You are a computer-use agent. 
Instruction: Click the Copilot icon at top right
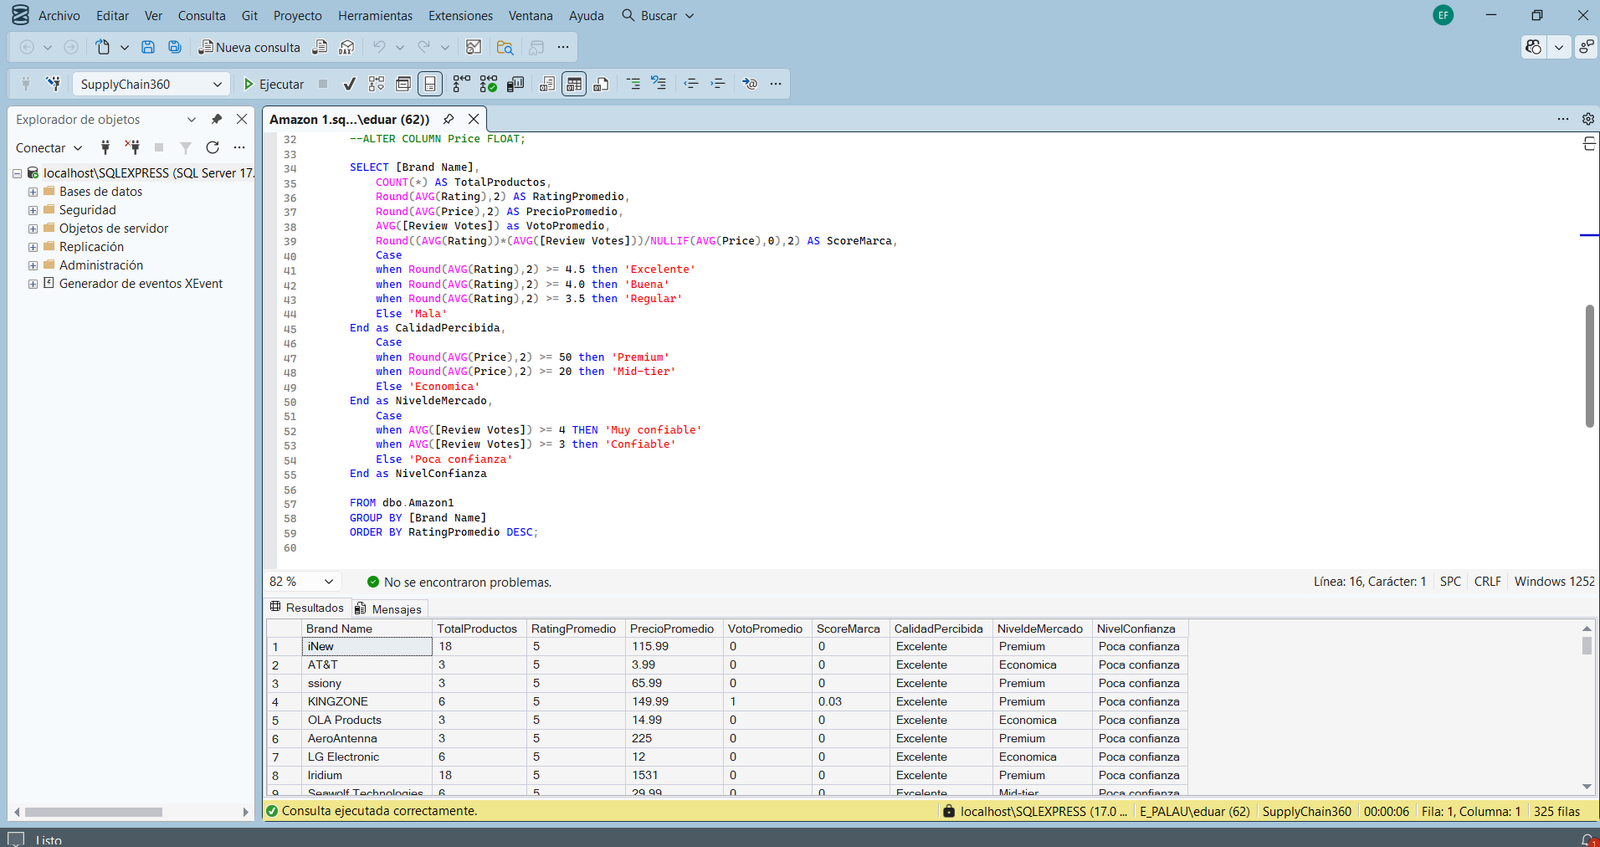point(1534,47)
